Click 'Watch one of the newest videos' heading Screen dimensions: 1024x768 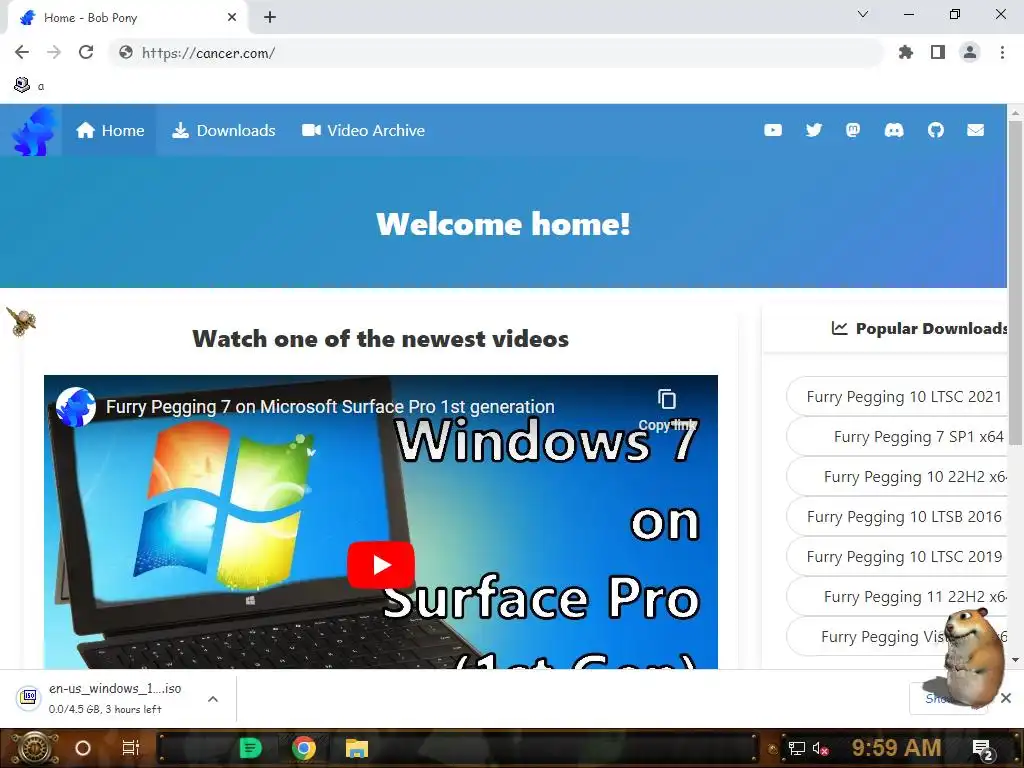(380, 338)
